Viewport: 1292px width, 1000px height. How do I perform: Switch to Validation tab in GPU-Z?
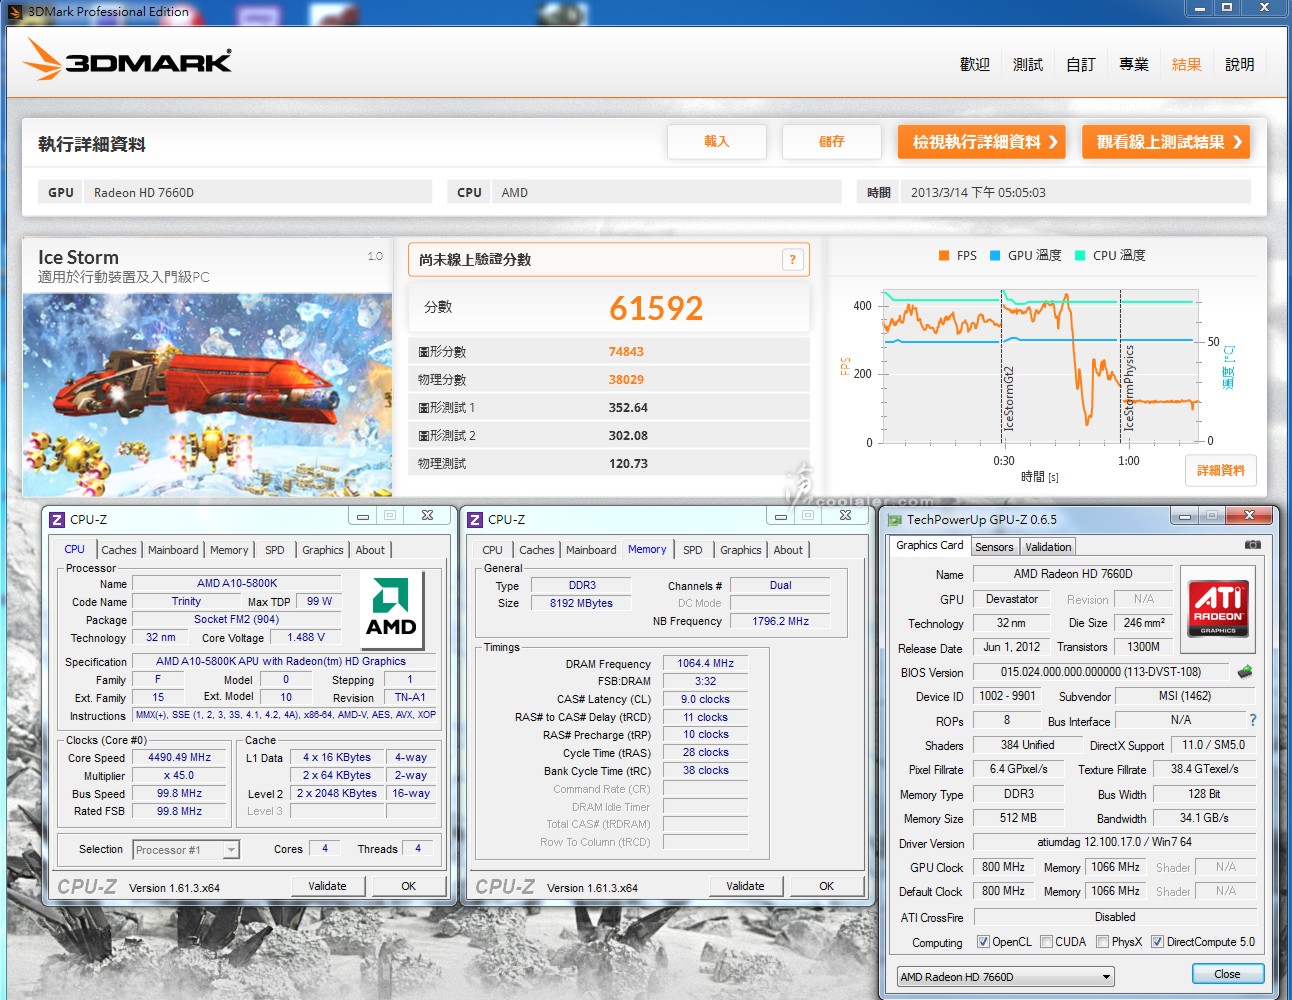[1048, 547]
